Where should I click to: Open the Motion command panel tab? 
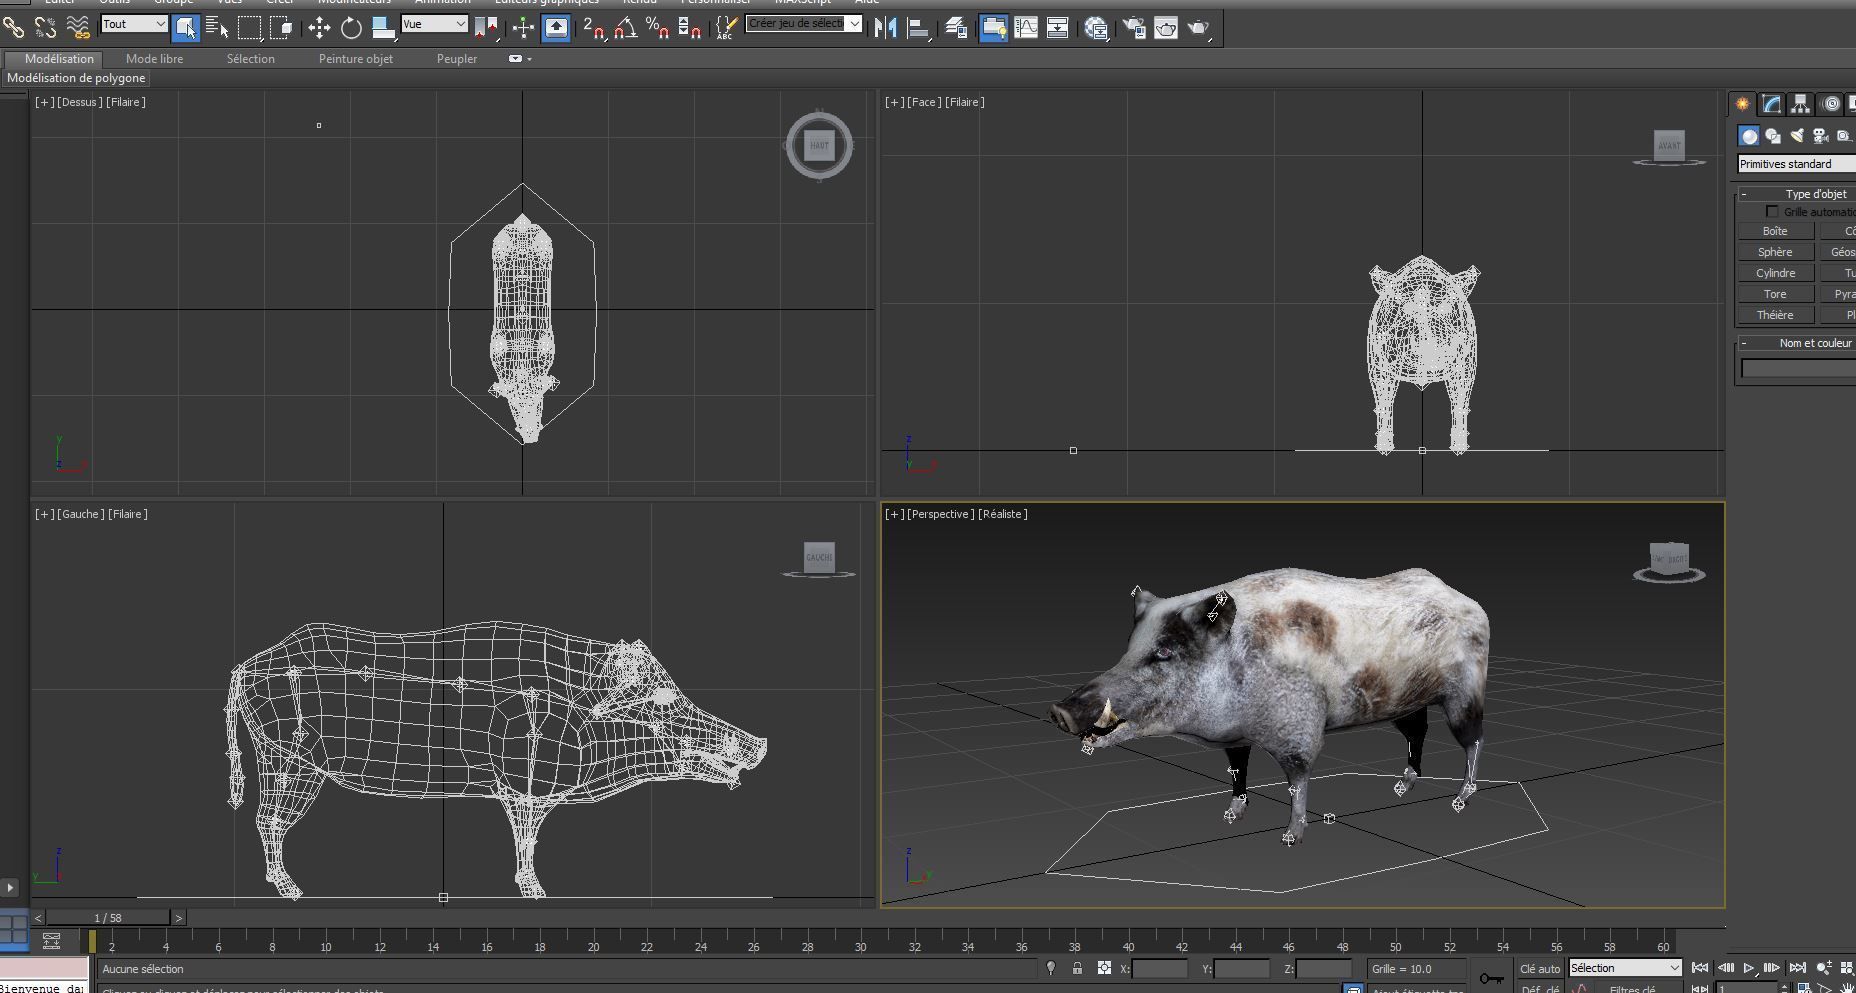tap(1830, 104)
